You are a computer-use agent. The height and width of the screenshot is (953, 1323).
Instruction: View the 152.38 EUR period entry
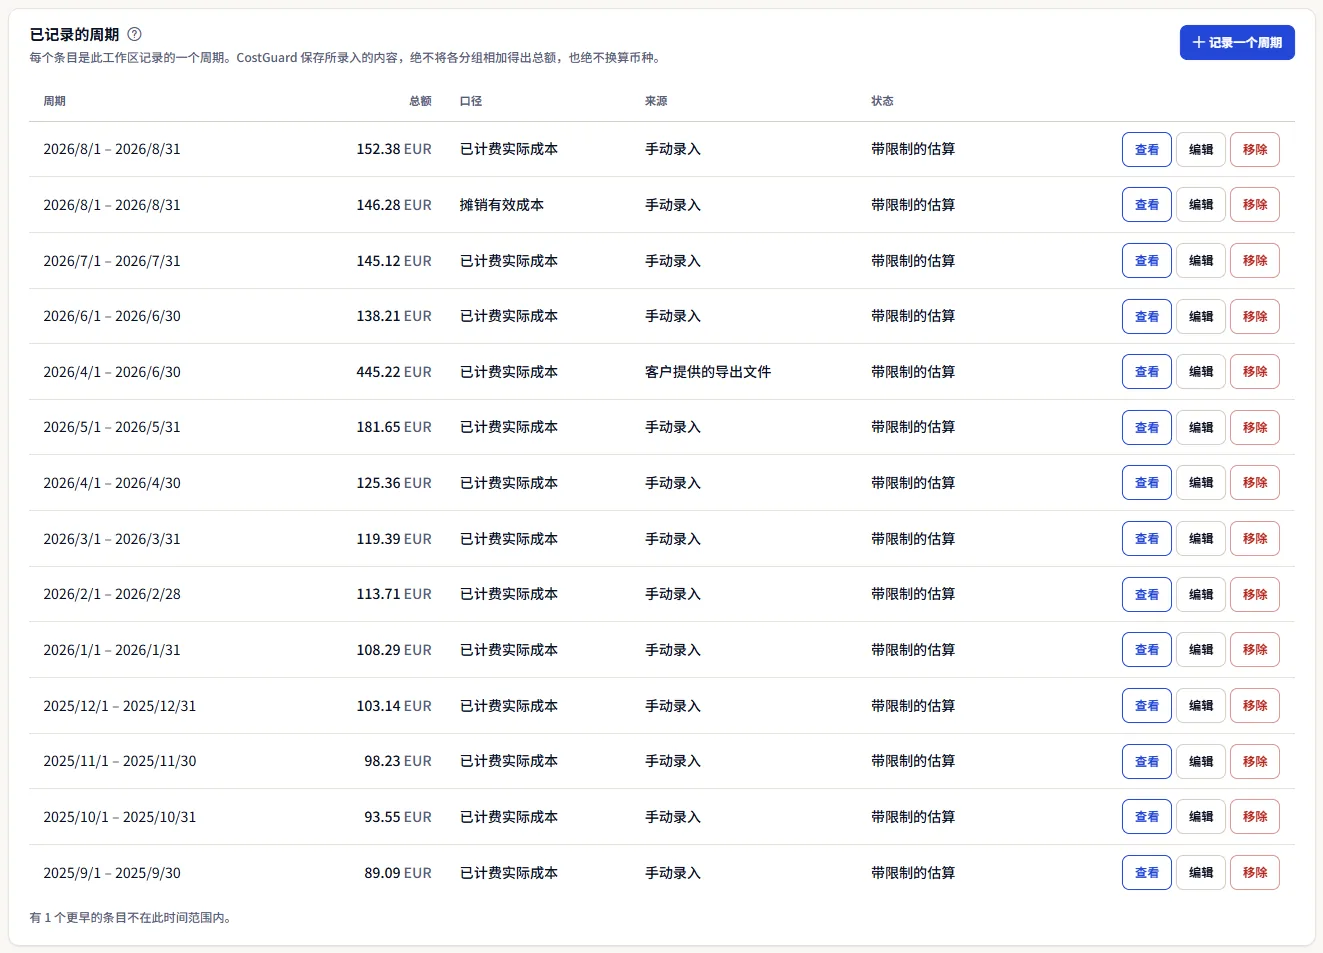[x=1147, y=150]
